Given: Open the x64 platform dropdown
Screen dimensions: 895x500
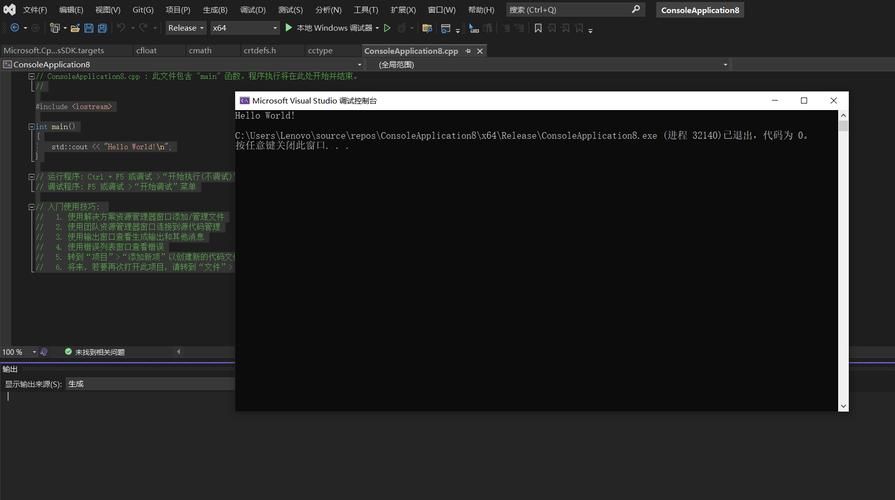Looking at the screenshot, I should pos(245,27).
